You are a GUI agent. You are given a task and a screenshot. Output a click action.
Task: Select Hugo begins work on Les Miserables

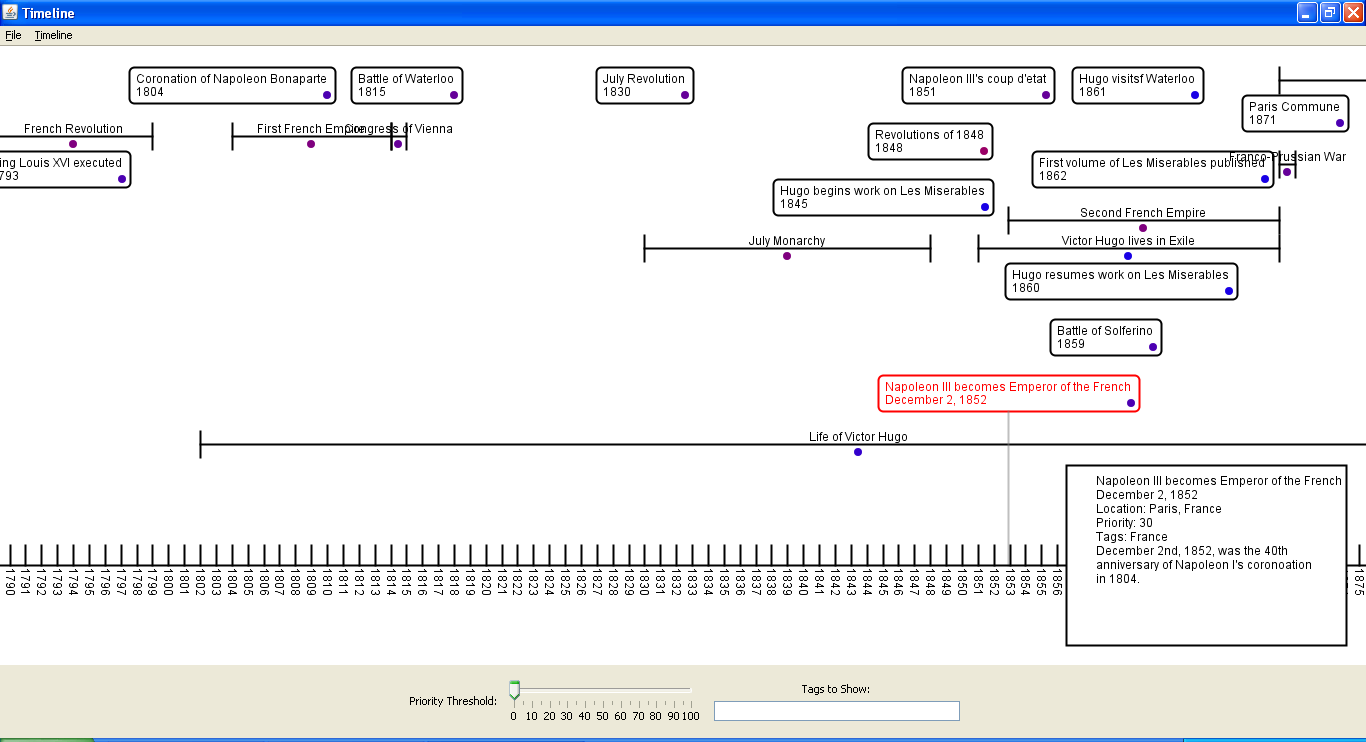[x=882, y=198]
